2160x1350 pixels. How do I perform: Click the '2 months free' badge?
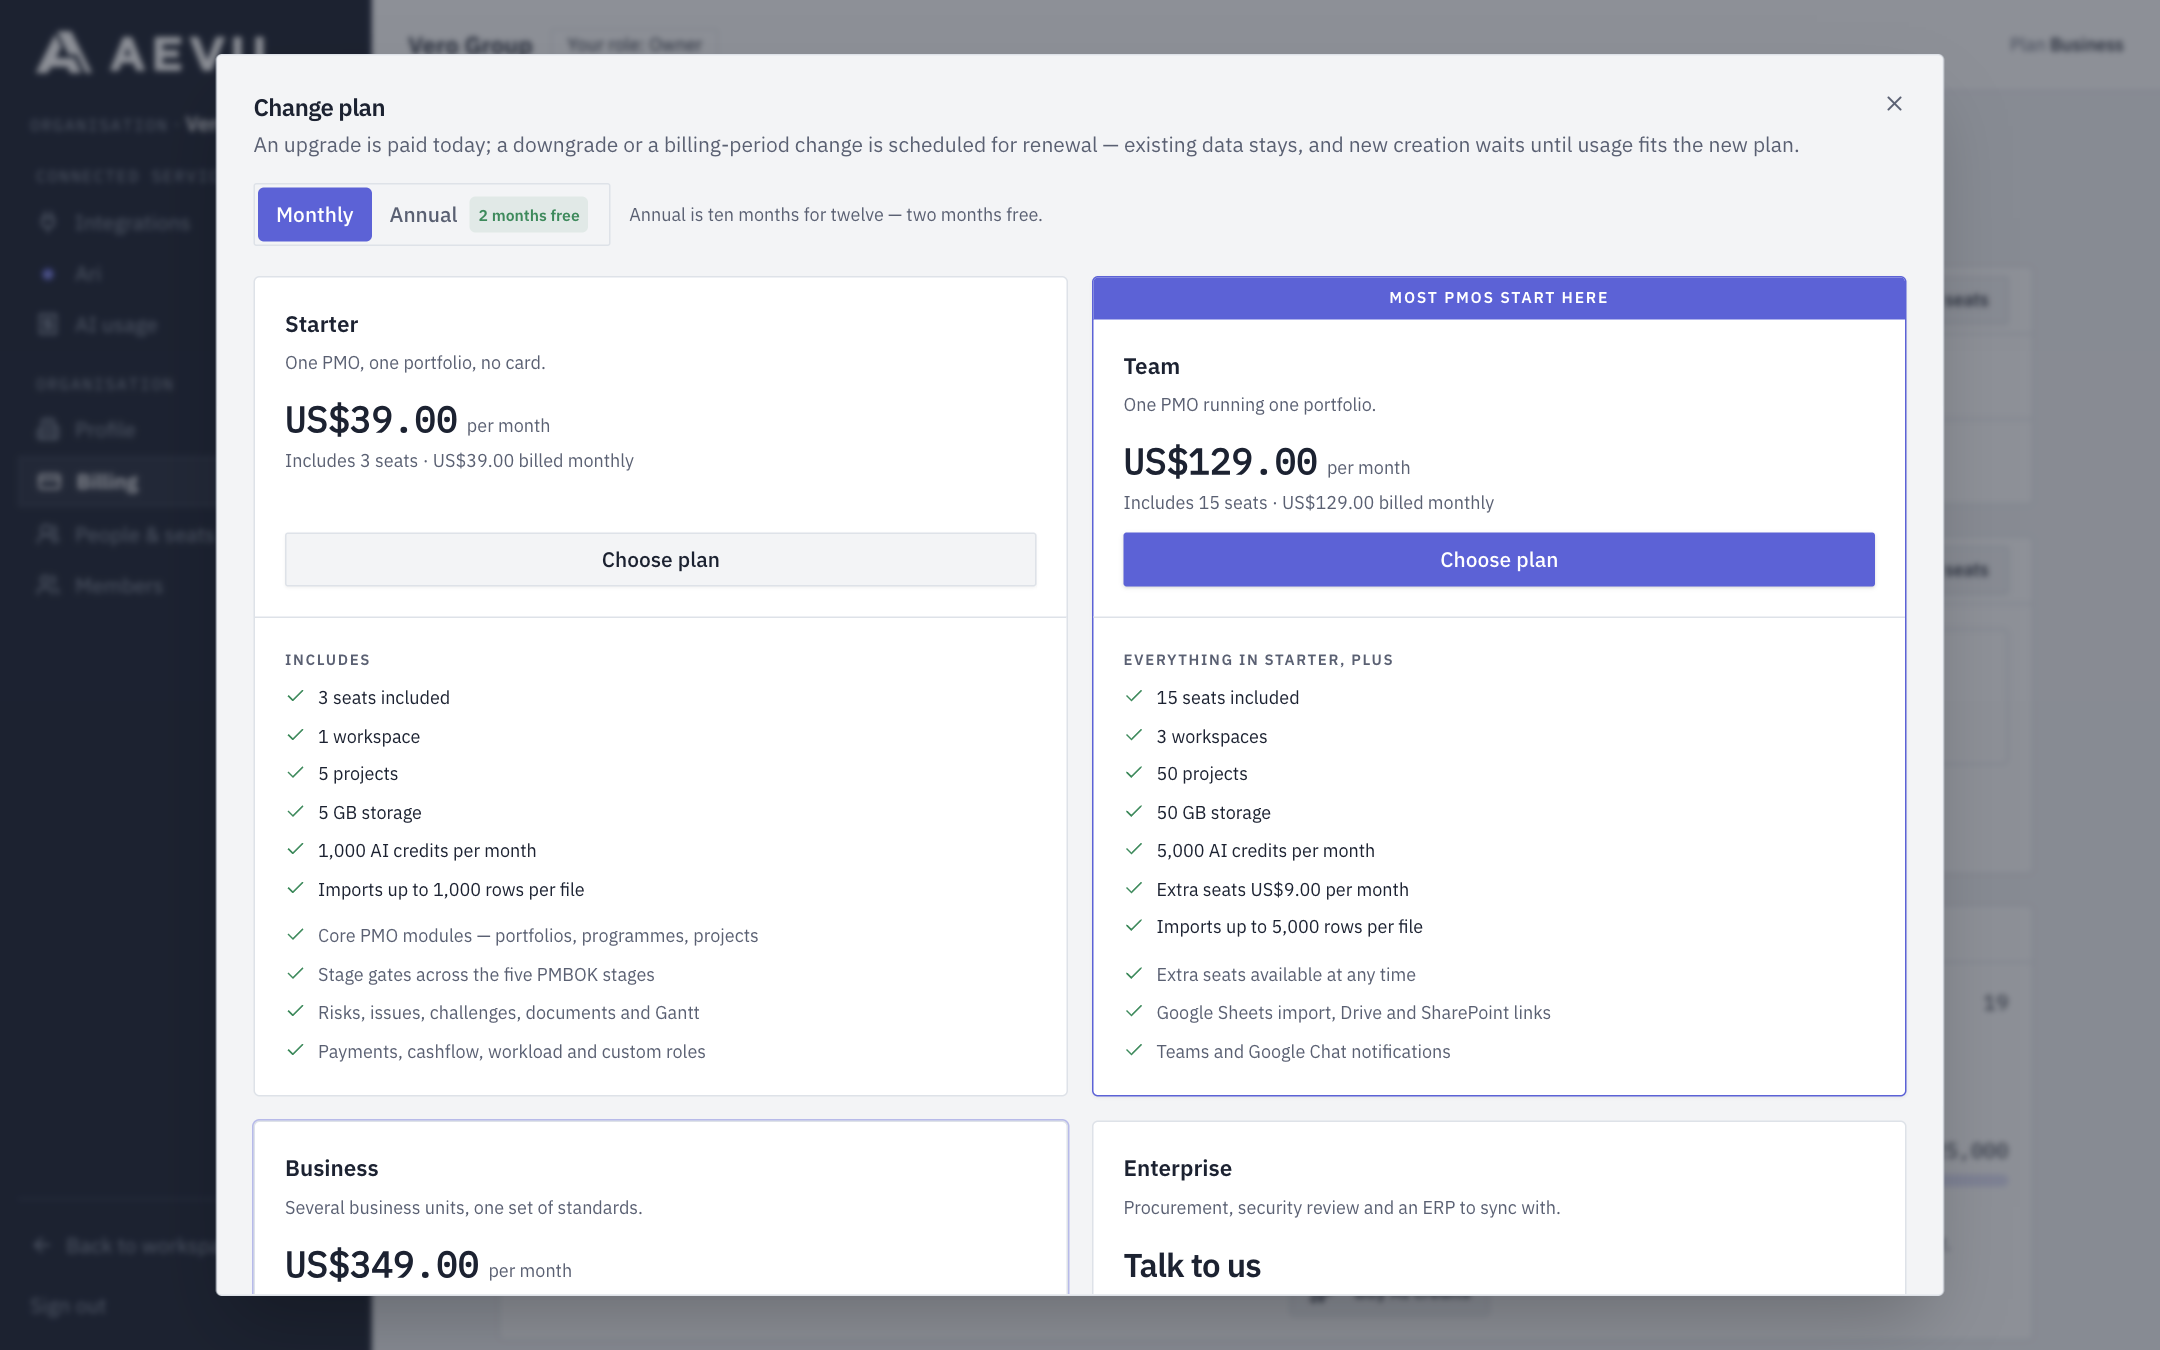click(528, 216)
